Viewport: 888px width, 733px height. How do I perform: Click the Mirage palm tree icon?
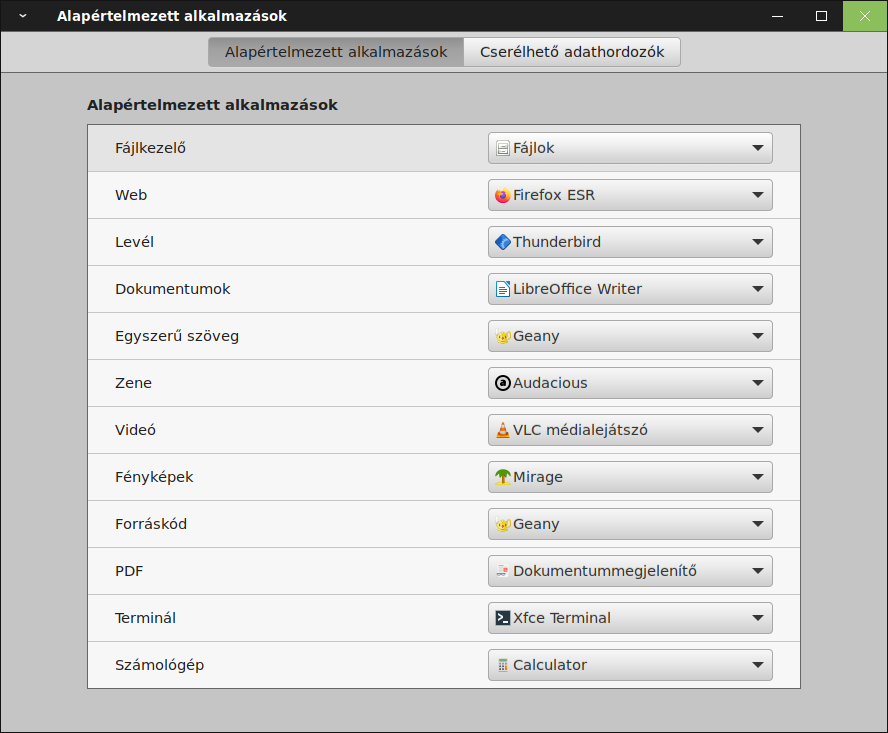tap(502, 478)
